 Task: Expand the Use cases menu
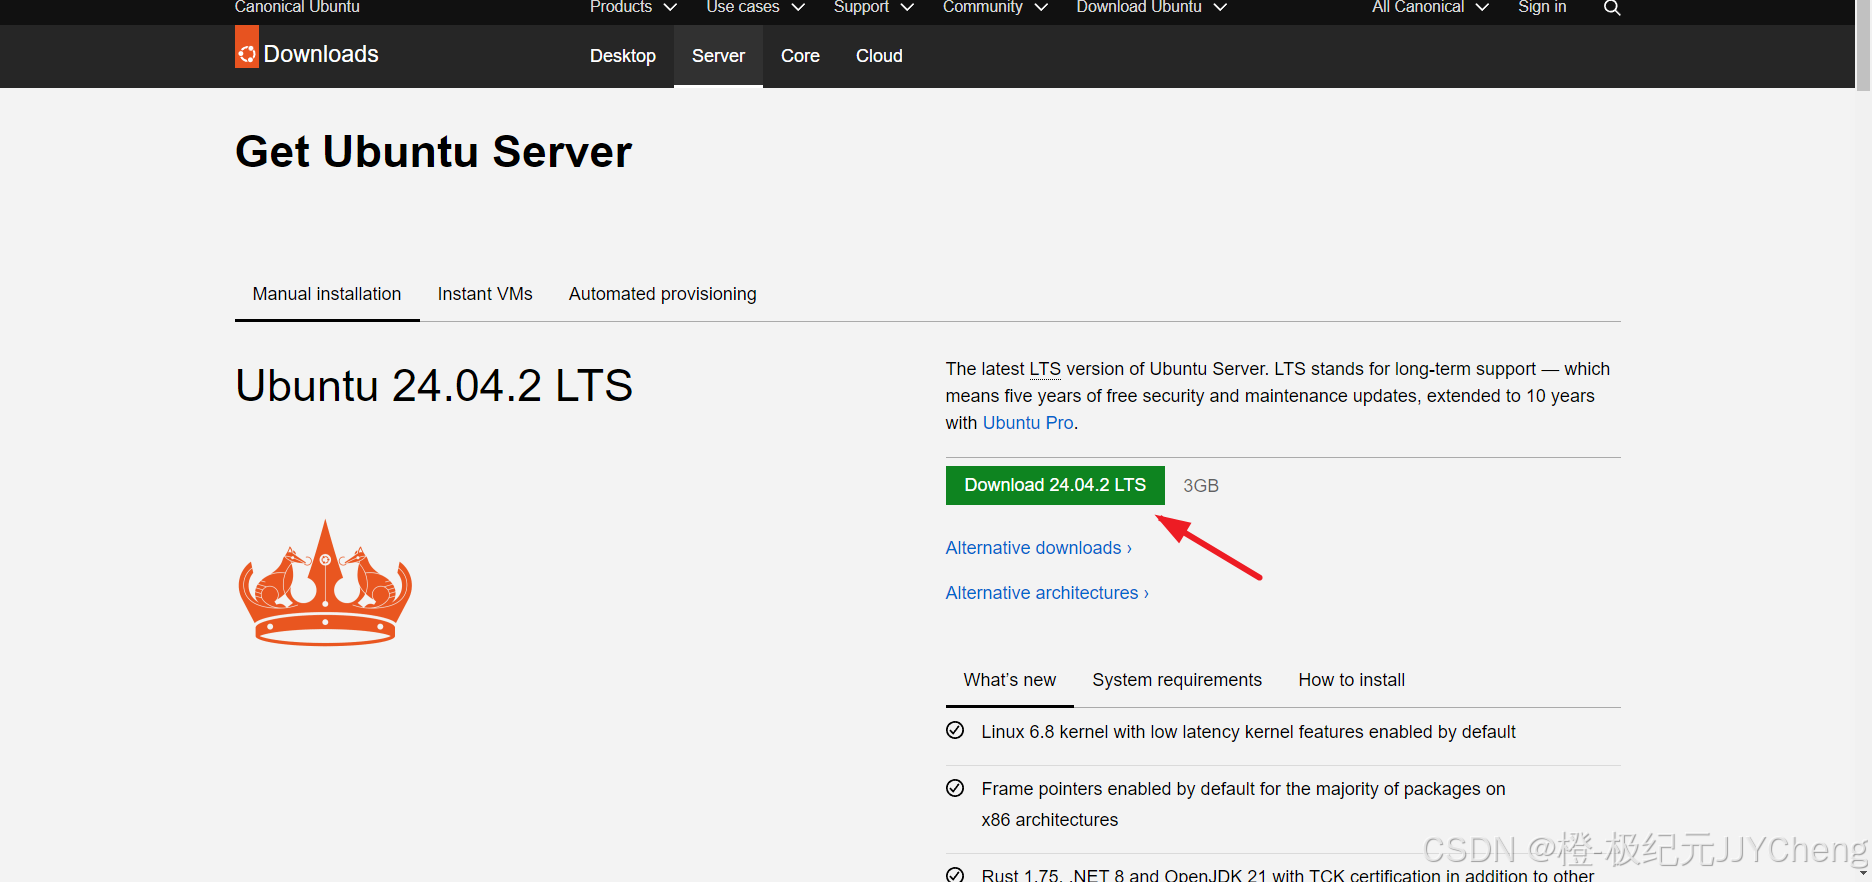coord(755,8)
